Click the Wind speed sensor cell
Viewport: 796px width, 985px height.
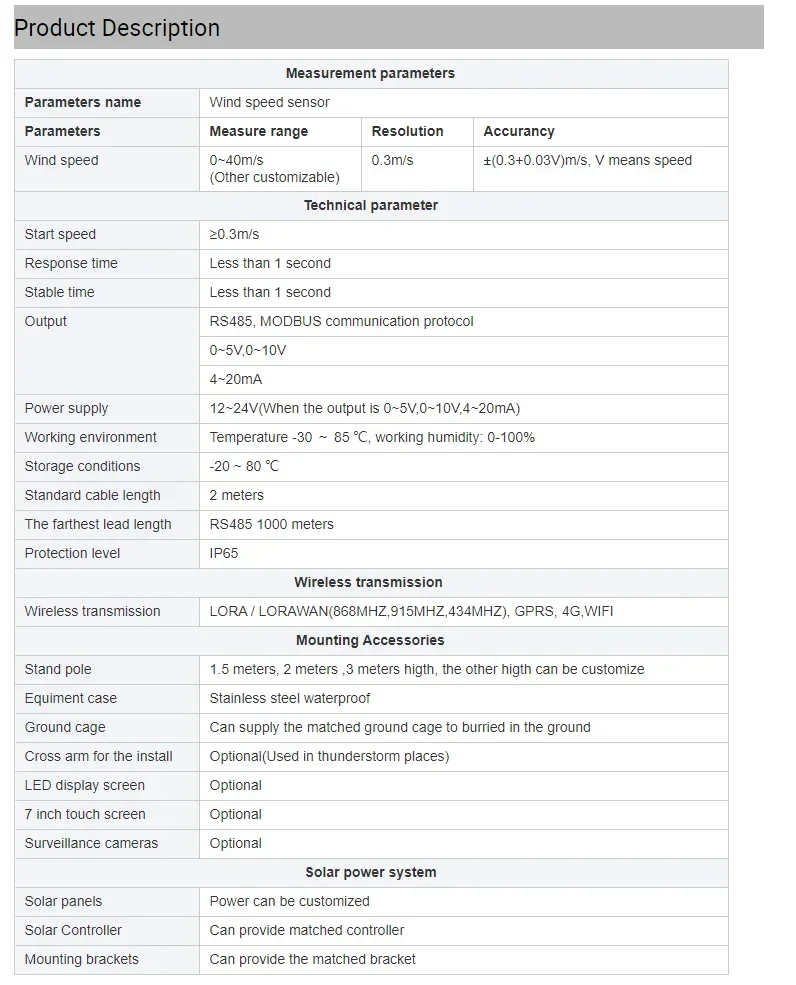point(464,102)
